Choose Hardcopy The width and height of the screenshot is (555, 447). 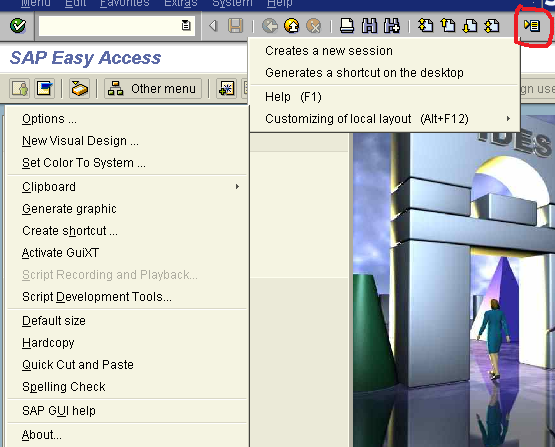click(127, 343)
